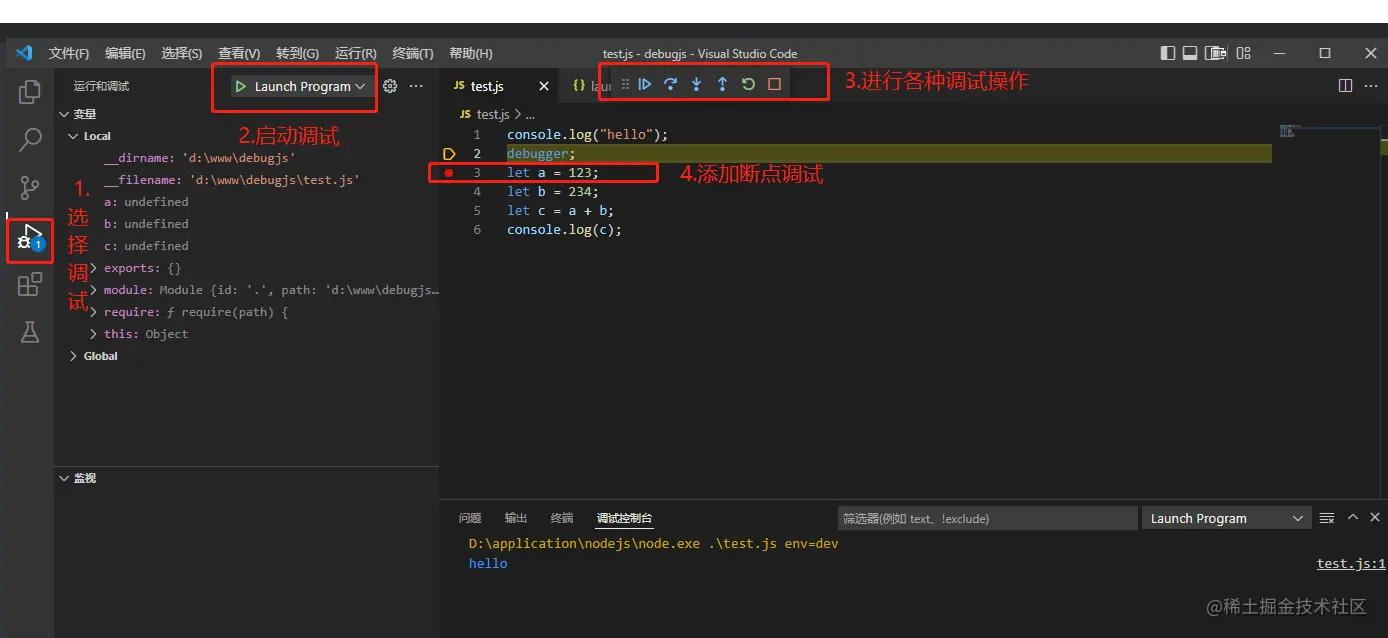
Task: Click the current debug line arrow on line 2
Action: click(449, 154)
